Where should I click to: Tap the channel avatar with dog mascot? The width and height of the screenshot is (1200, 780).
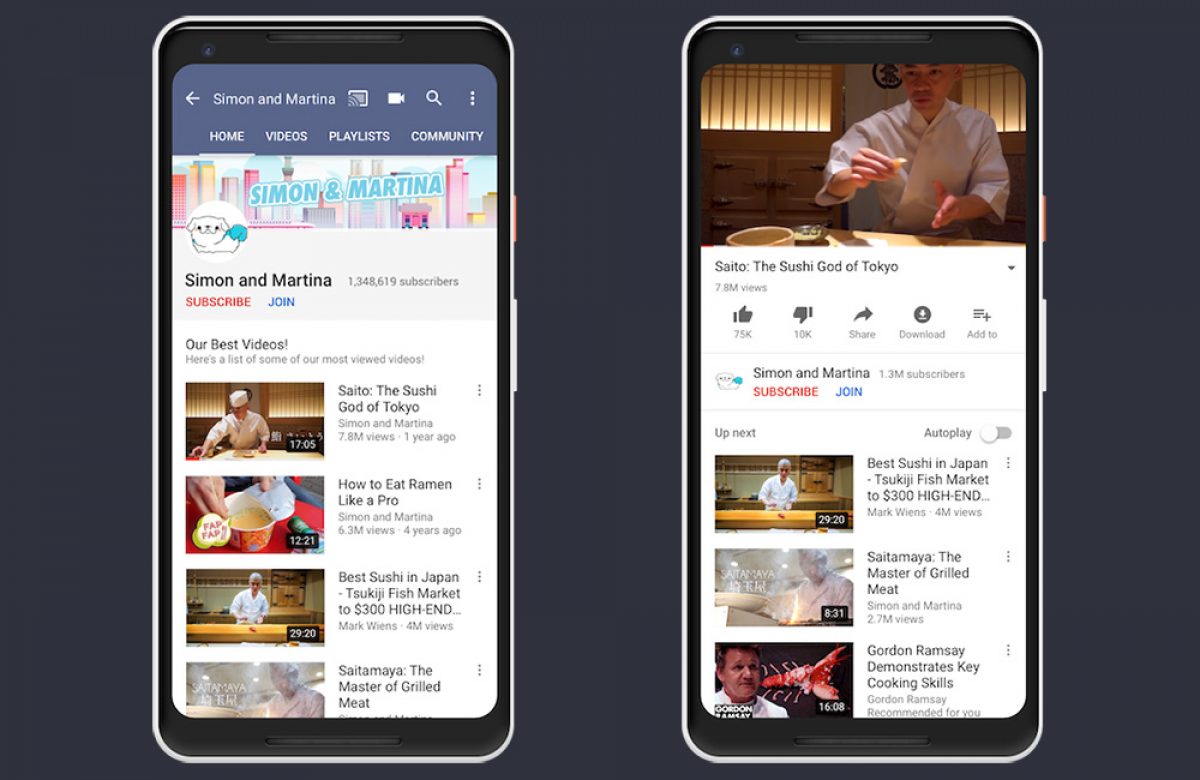[217, 231]
